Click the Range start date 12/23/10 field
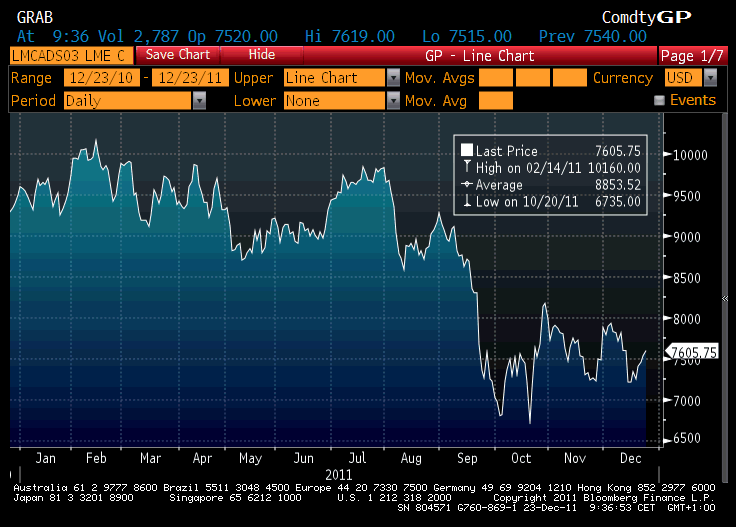The image size is (736, 527). point(101,78)
